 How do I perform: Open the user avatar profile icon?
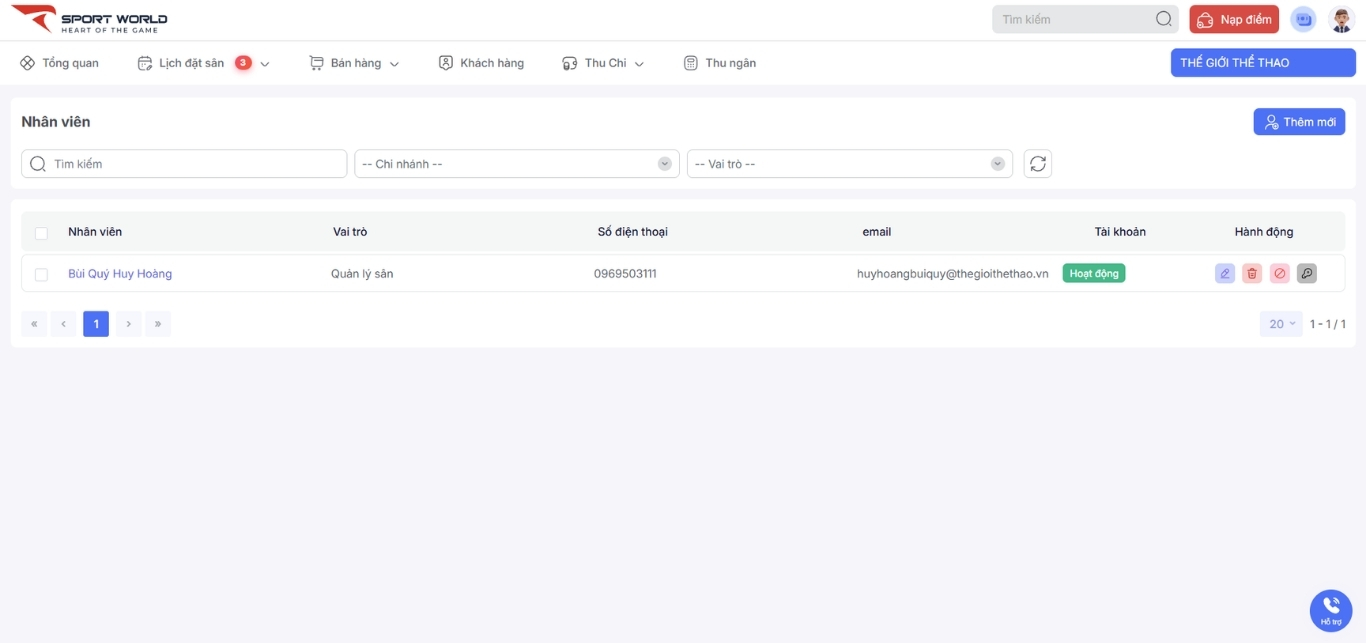(1340, 19)
